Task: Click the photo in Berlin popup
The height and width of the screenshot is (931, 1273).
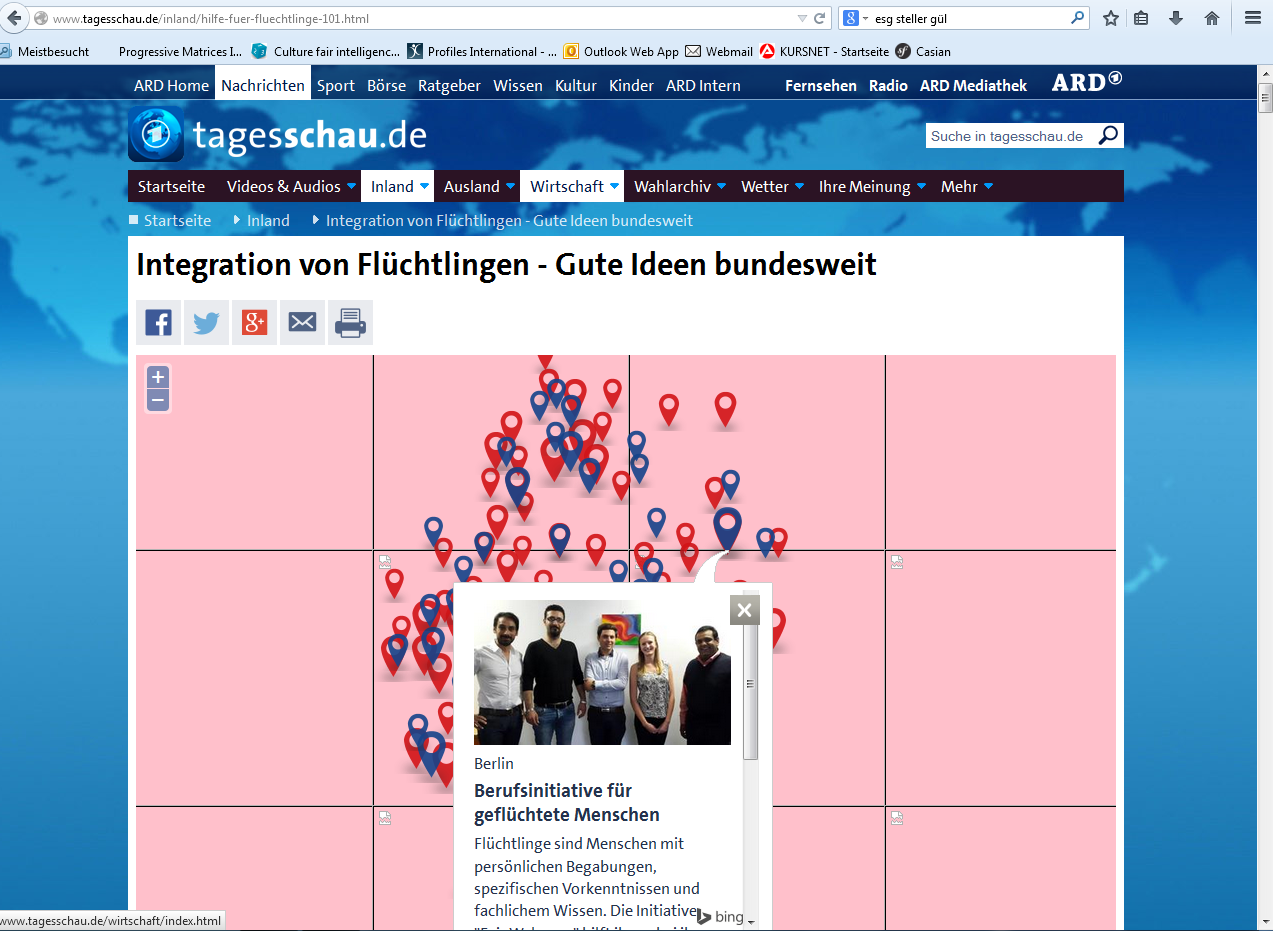Action: pos(602,672)
